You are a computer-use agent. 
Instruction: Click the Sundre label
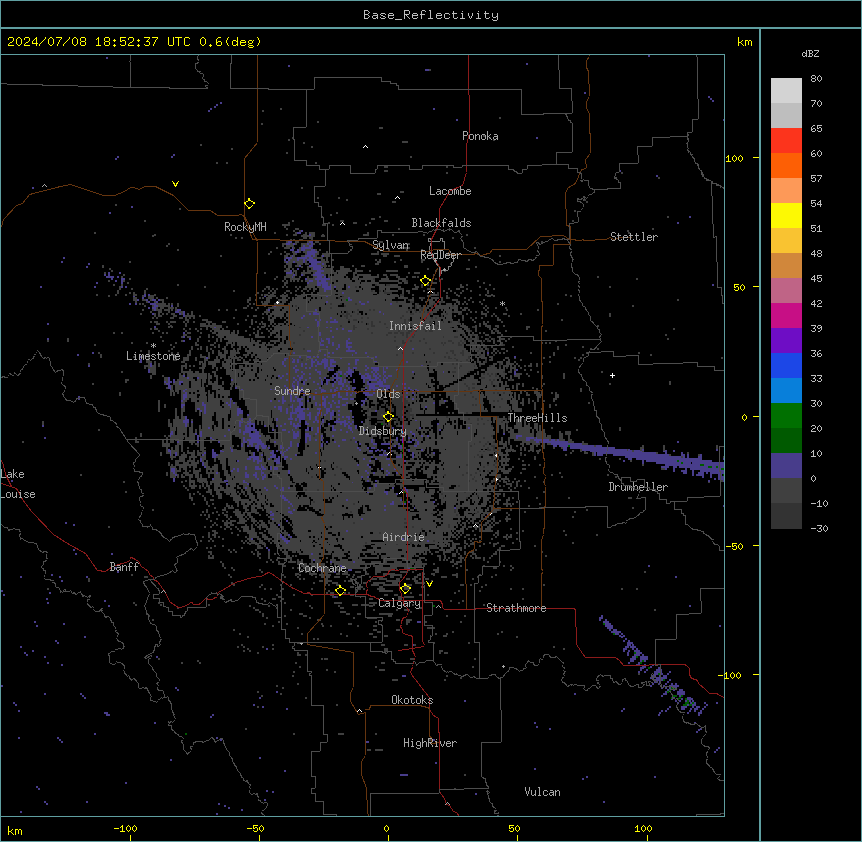292,391
